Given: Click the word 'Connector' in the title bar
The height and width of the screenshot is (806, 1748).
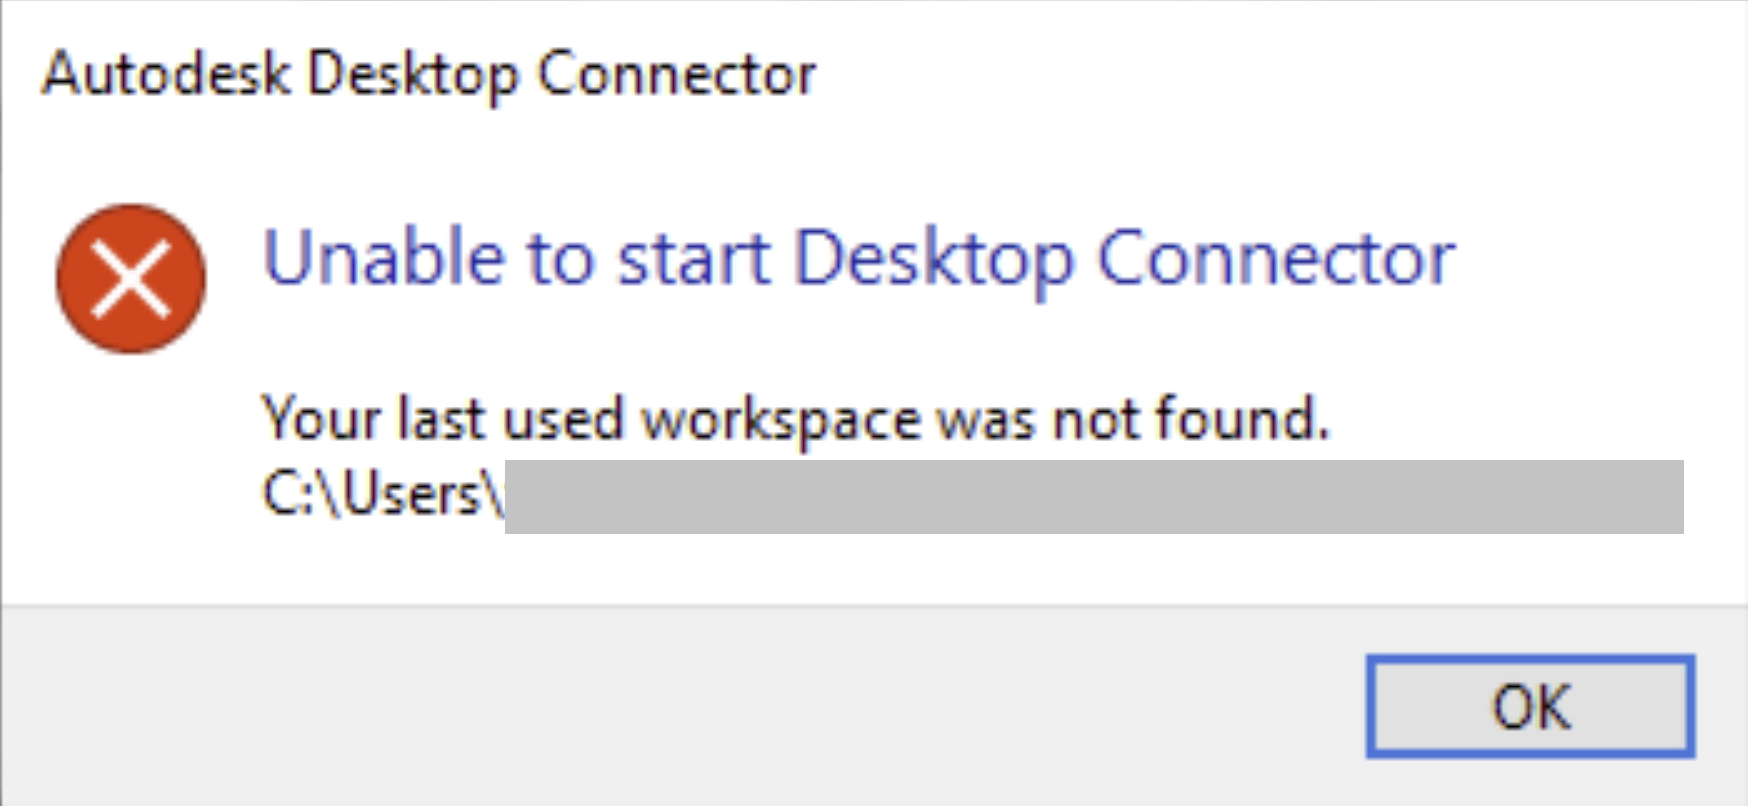Looking at the screenshot, I should [677, 74].
